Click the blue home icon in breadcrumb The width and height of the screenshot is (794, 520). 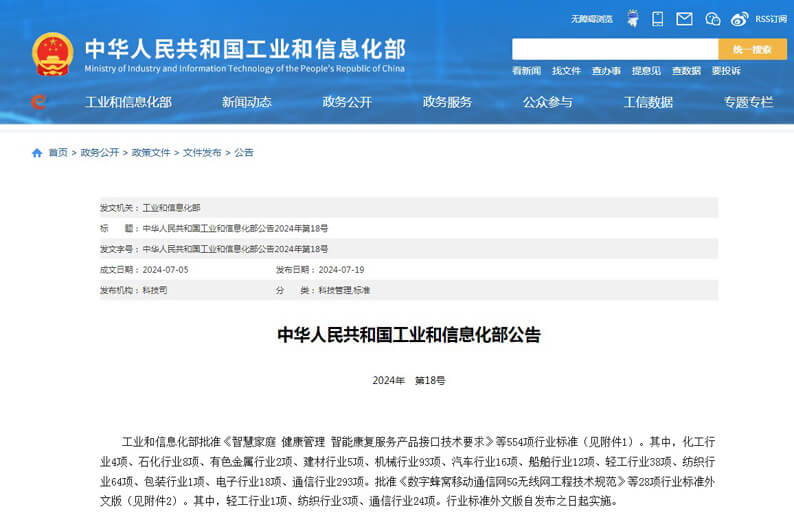[x=37, y=153]
